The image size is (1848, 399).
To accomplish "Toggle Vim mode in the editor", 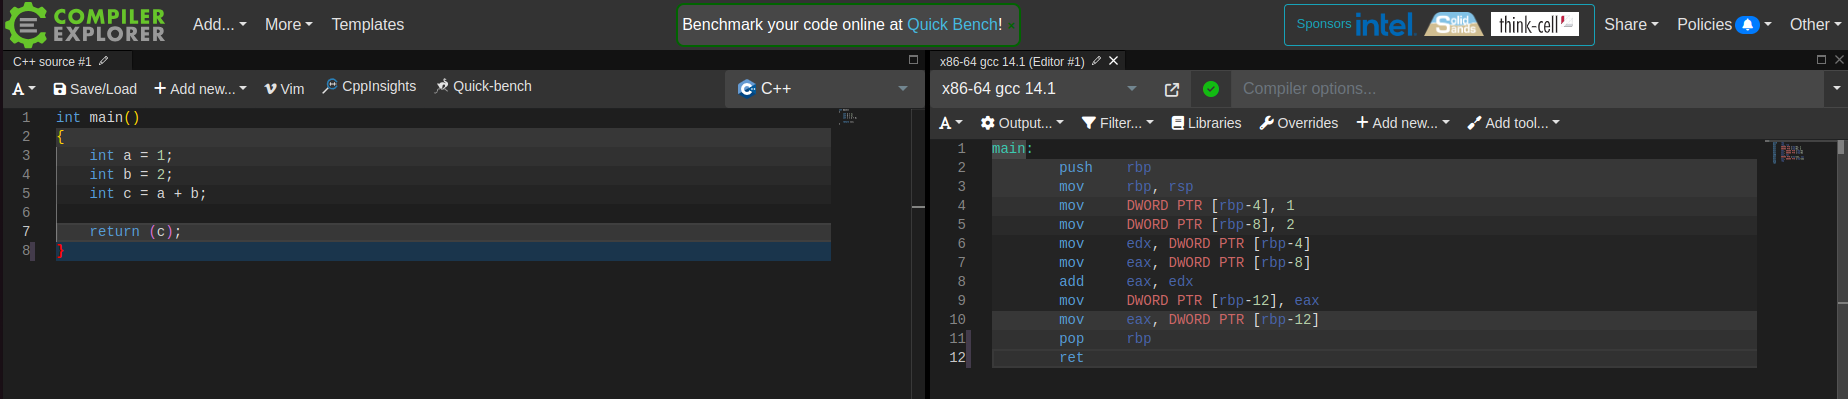I will [x=284, y=89].
